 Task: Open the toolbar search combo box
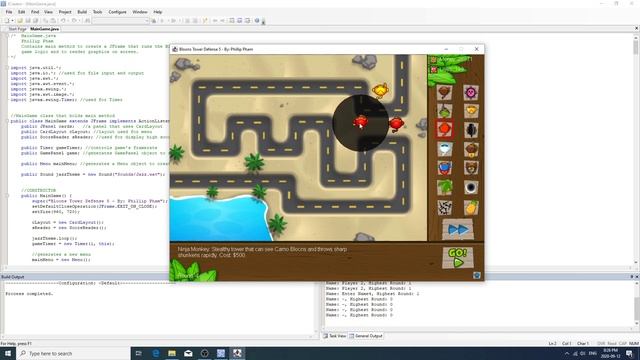120,20
